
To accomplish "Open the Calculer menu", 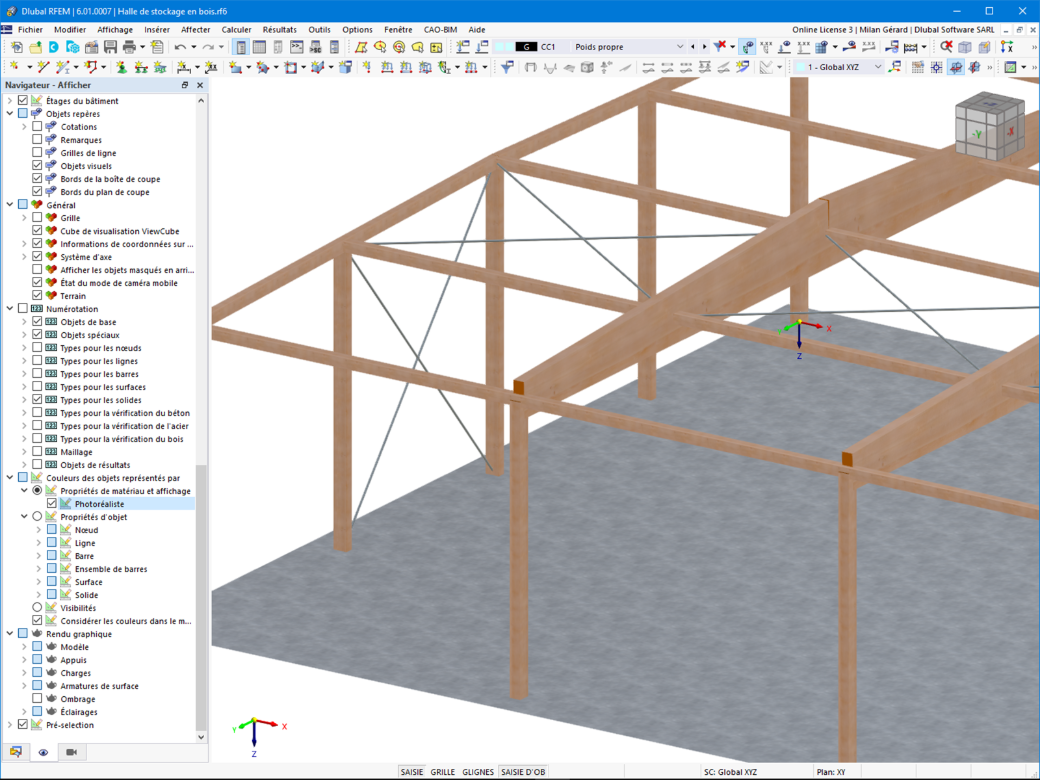I will coord(236,30).
